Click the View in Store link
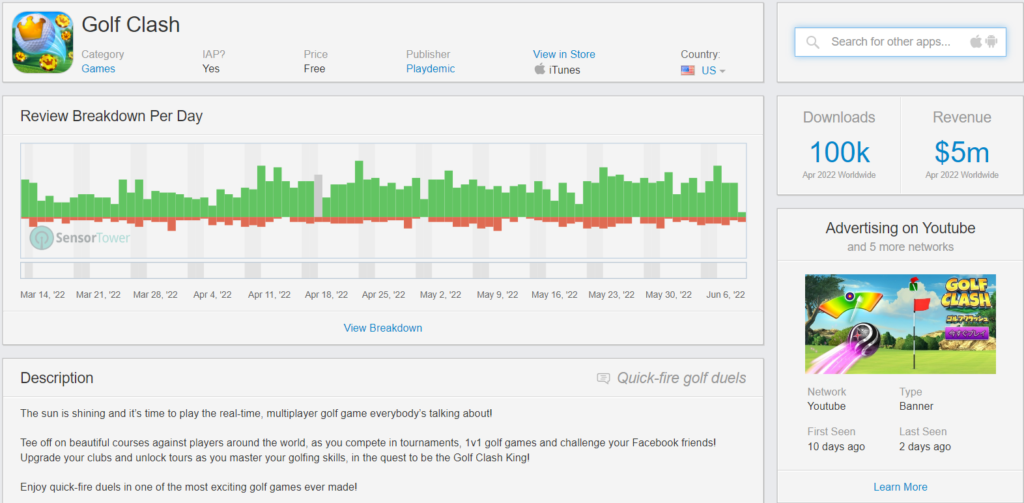This screenshot has width=1024, height=503. (564, 54)
